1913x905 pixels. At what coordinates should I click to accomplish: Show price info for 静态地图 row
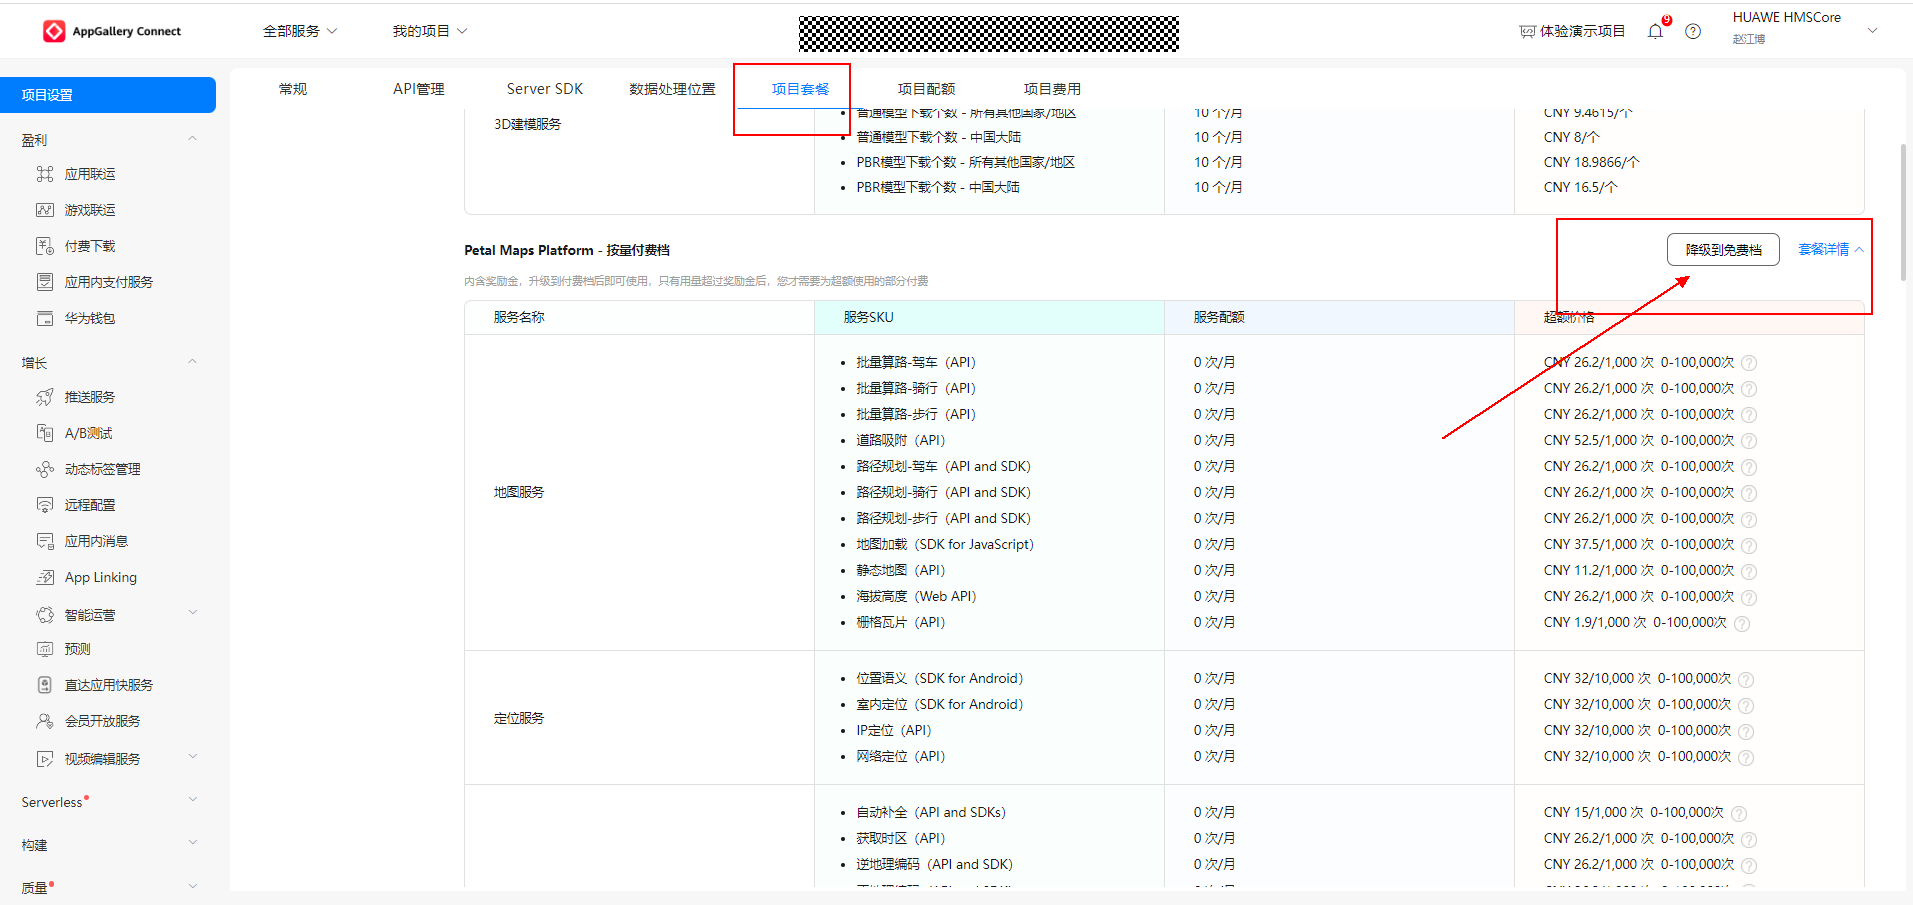(1749, 571)
